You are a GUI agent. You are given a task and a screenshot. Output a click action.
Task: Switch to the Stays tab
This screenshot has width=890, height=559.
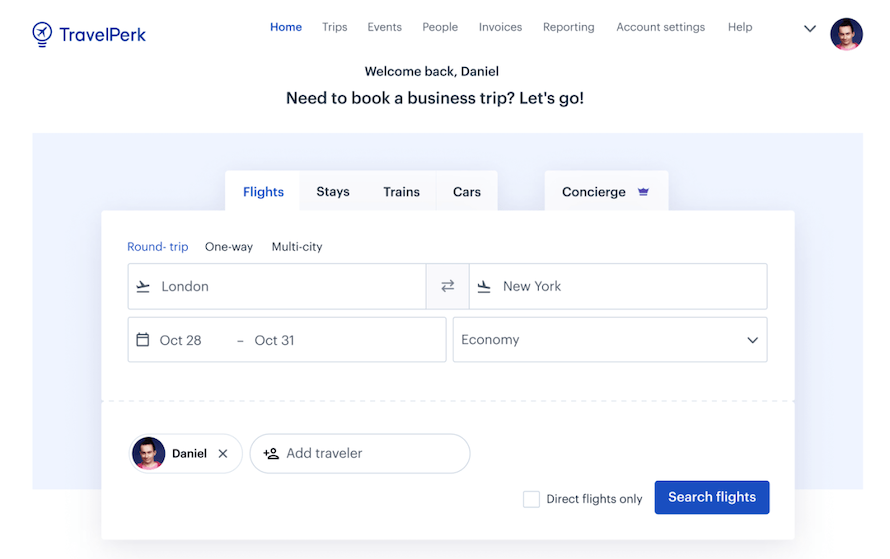pyautogui.click(x=333, y=192)
